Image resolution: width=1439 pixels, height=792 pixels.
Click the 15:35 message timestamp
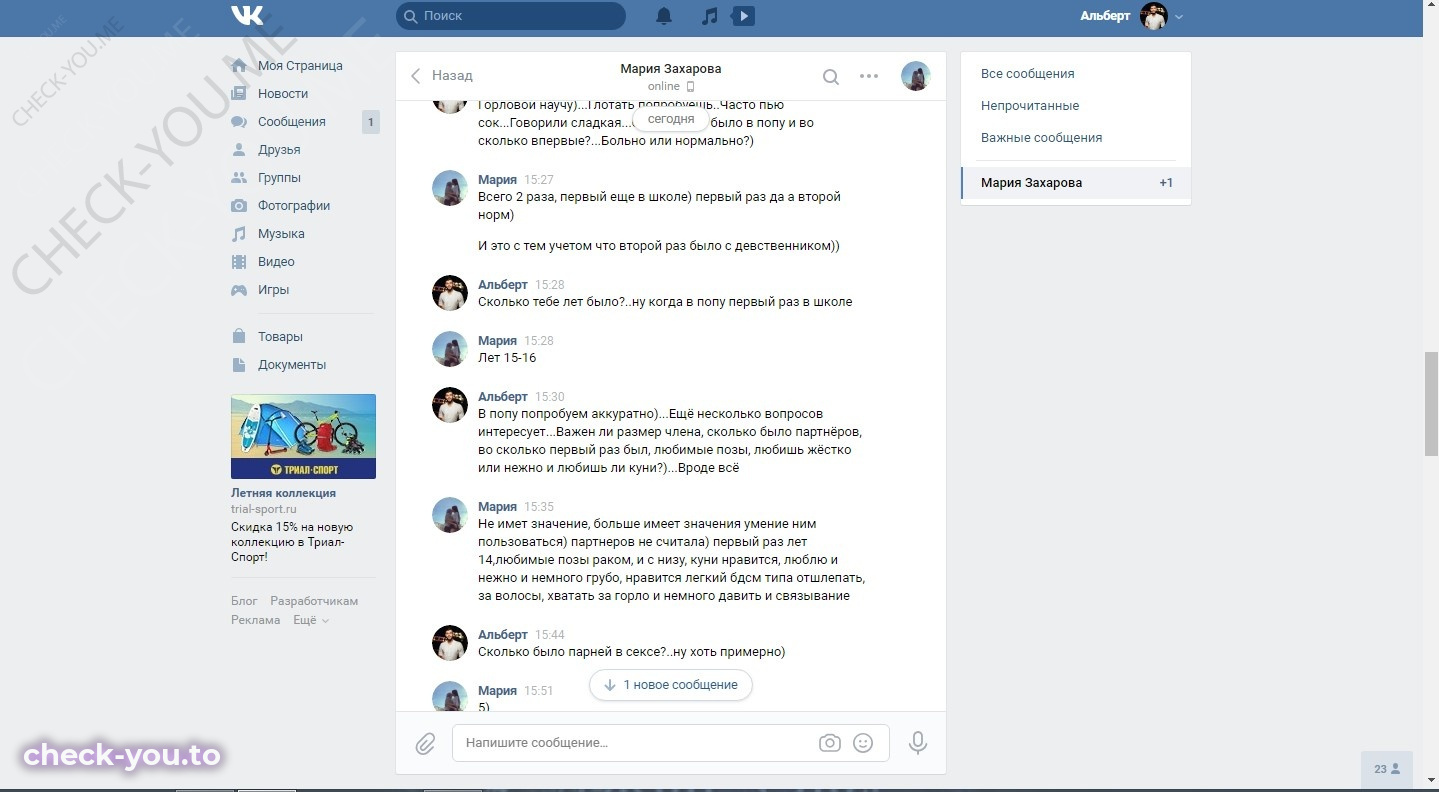539,507
